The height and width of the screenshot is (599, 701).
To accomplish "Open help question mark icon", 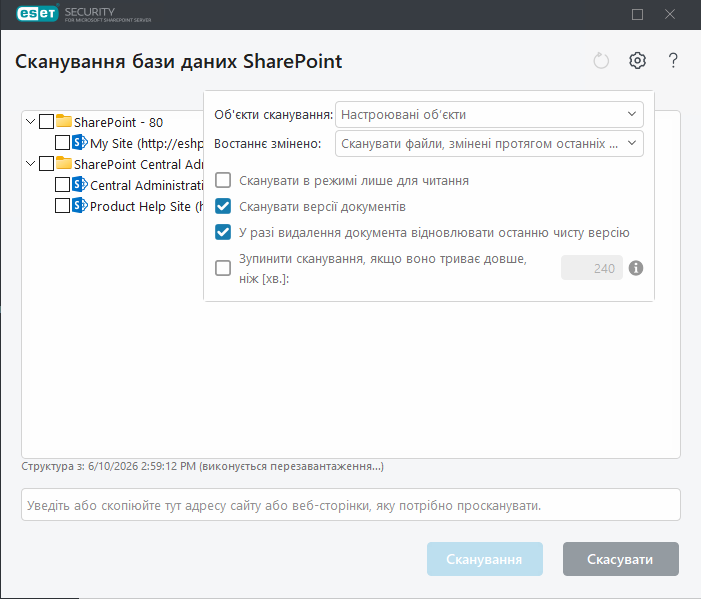I will [673, 60].
